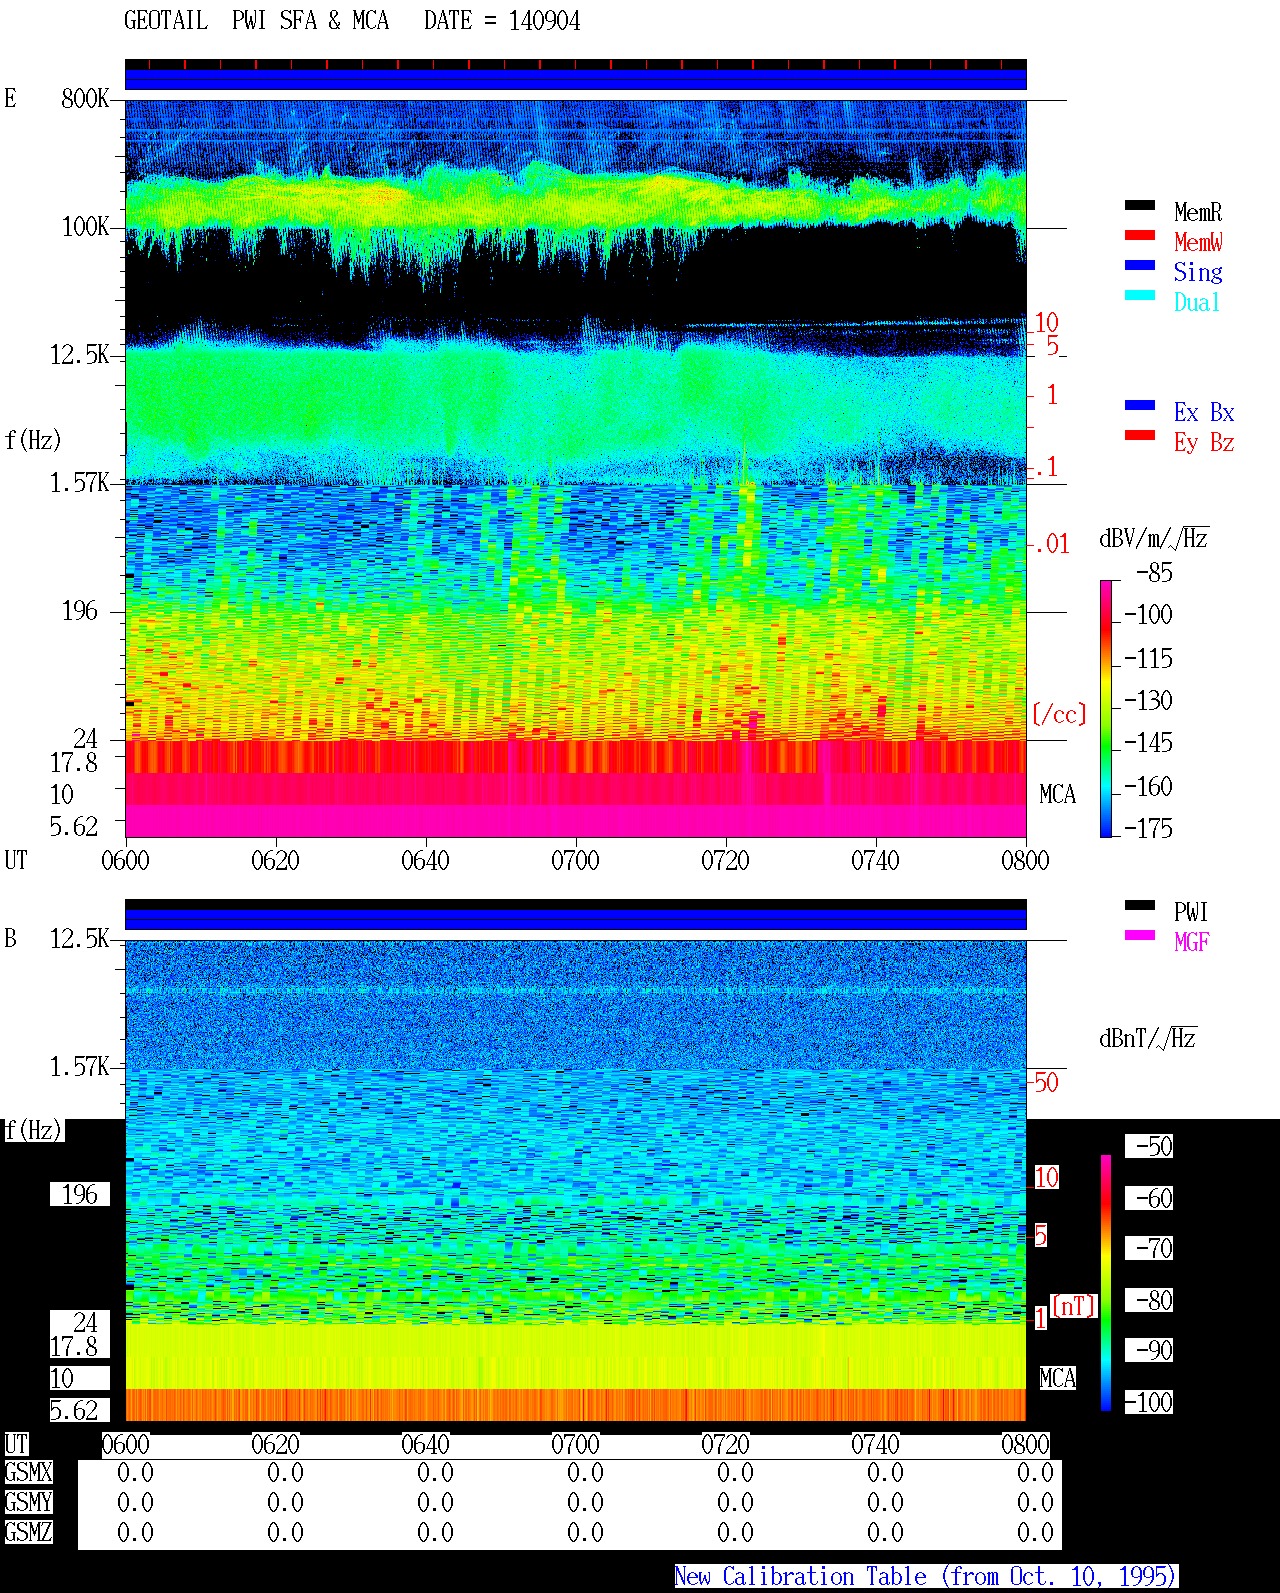Click the GSMX row label

[x=28, y=1472]
